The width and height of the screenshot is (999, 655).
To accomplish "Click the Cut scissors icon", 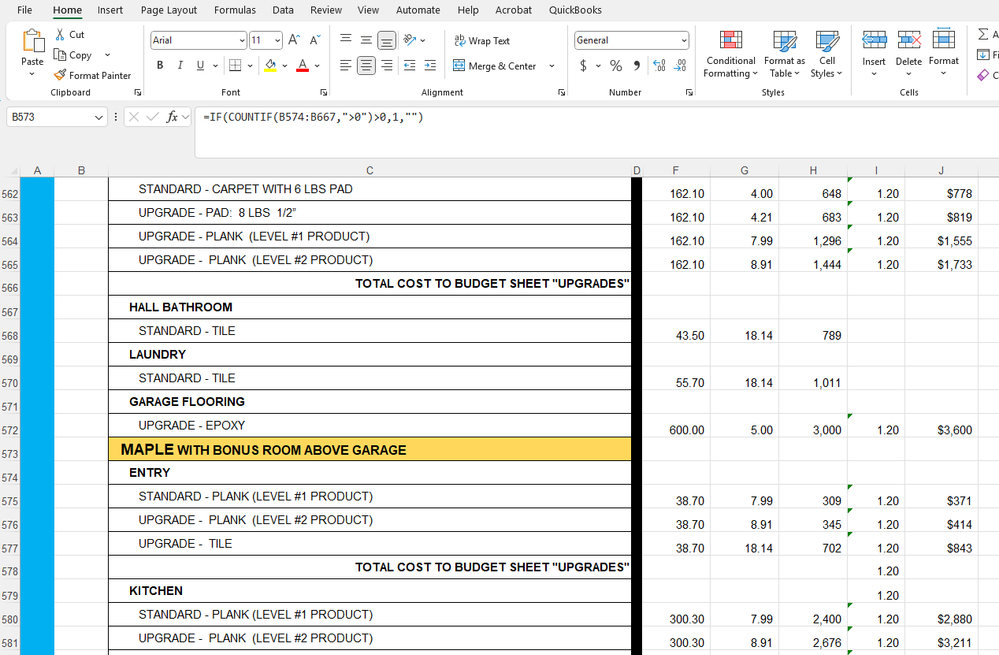I will click(x=60, y=34).
